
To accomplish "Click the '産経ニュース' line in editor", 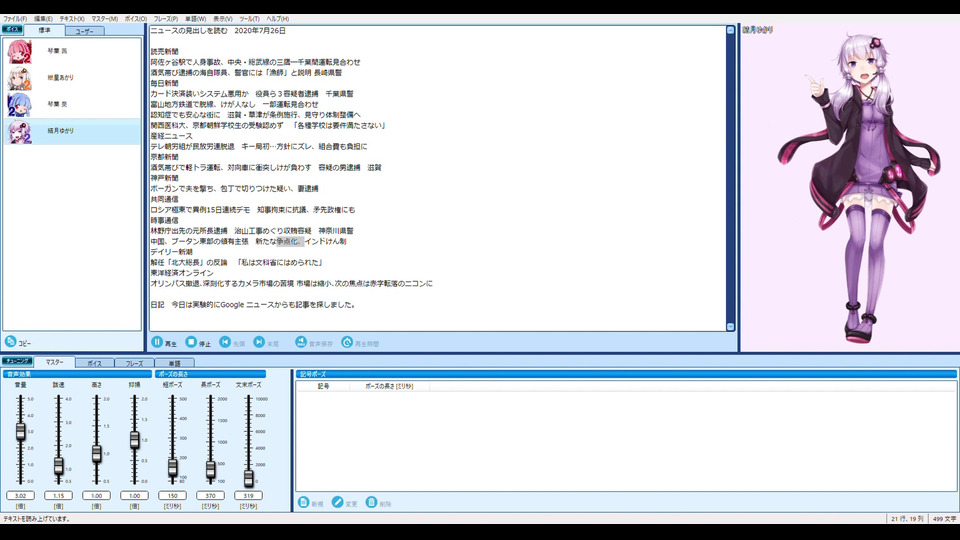I will click(171, 136).
